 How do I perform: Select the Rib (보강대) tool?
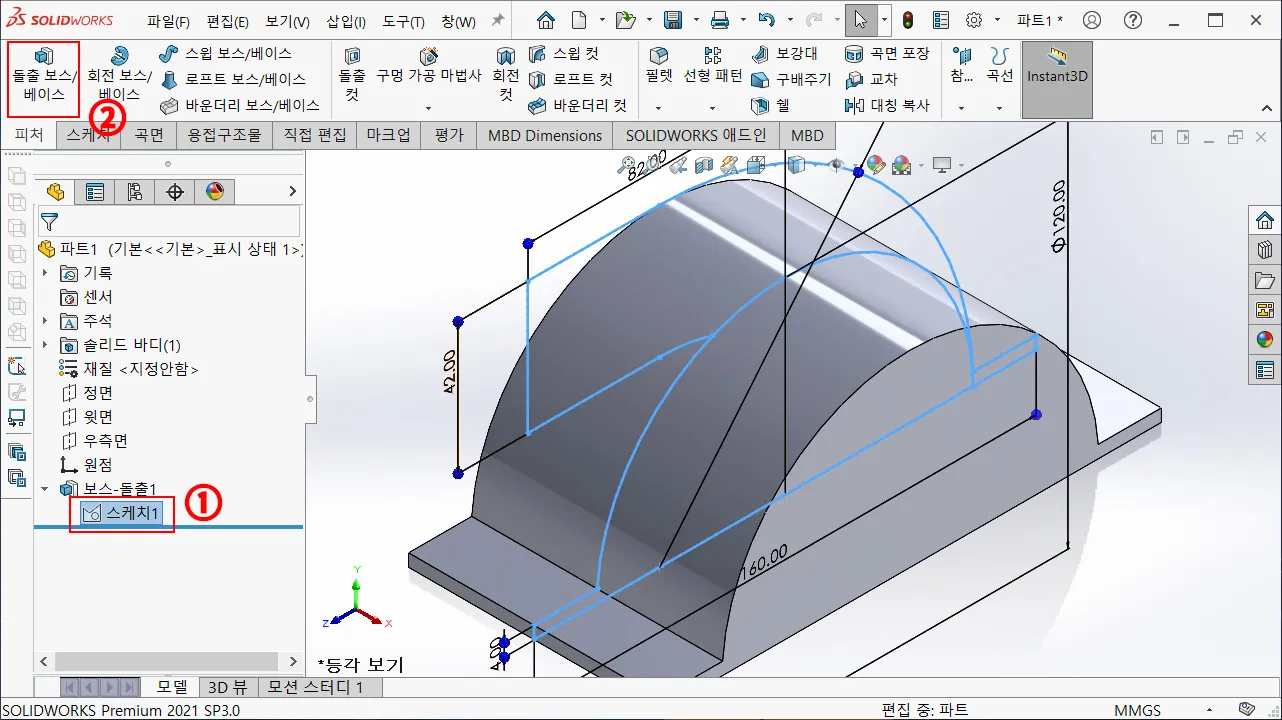click(x=785, y=54)
